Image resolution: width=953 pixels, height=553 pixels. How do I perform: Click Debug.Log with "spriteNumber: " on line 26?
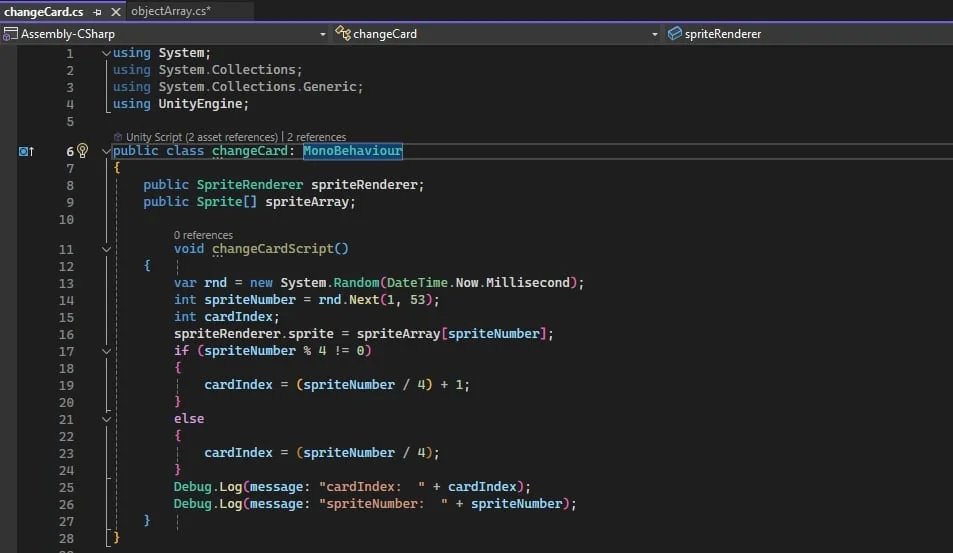click(375, 504)
